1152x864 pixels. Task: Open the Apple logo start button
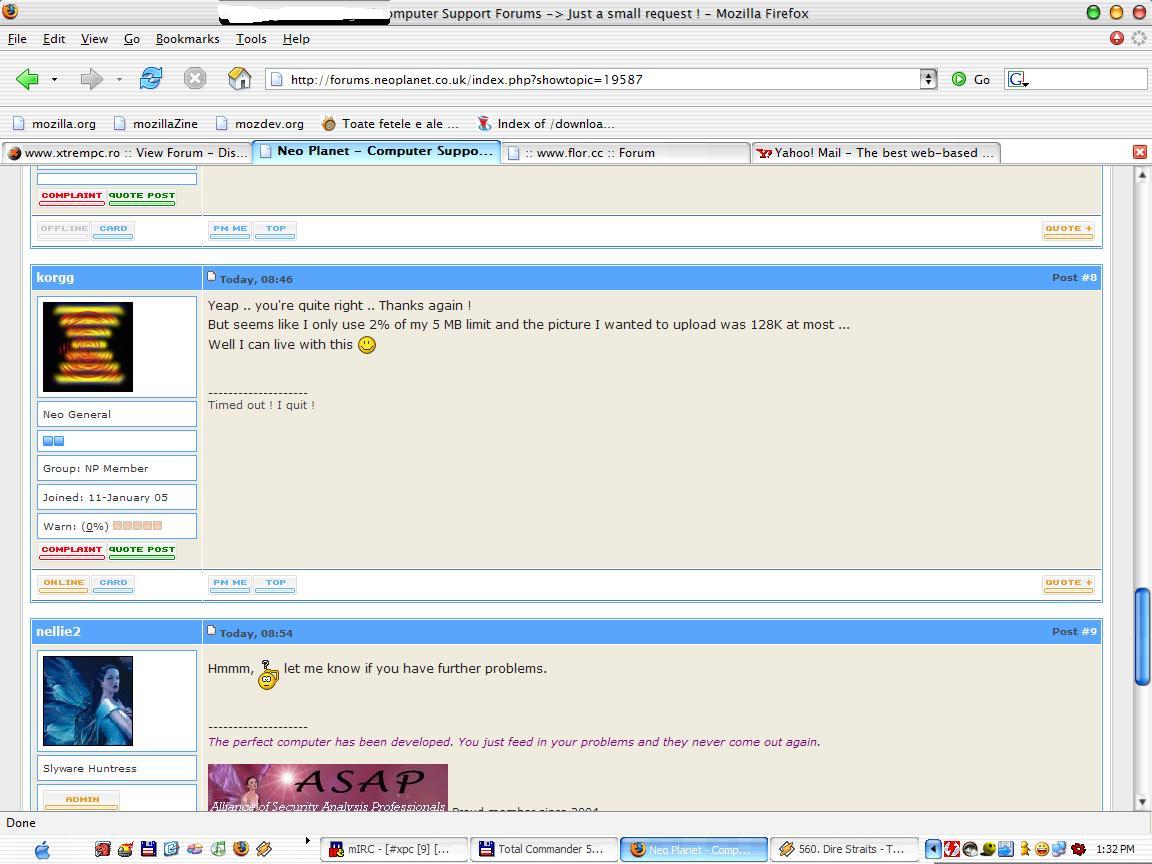click(43, 849)
